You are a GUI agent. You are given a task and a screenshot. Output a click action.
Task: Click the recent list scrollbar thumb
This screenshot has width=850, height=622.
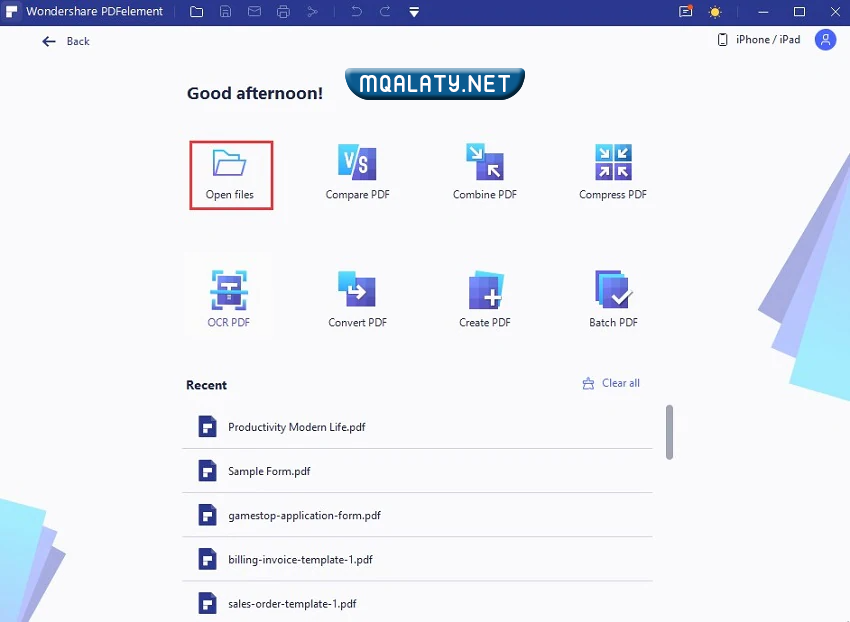pyautogui.click(x=669, y=432)
